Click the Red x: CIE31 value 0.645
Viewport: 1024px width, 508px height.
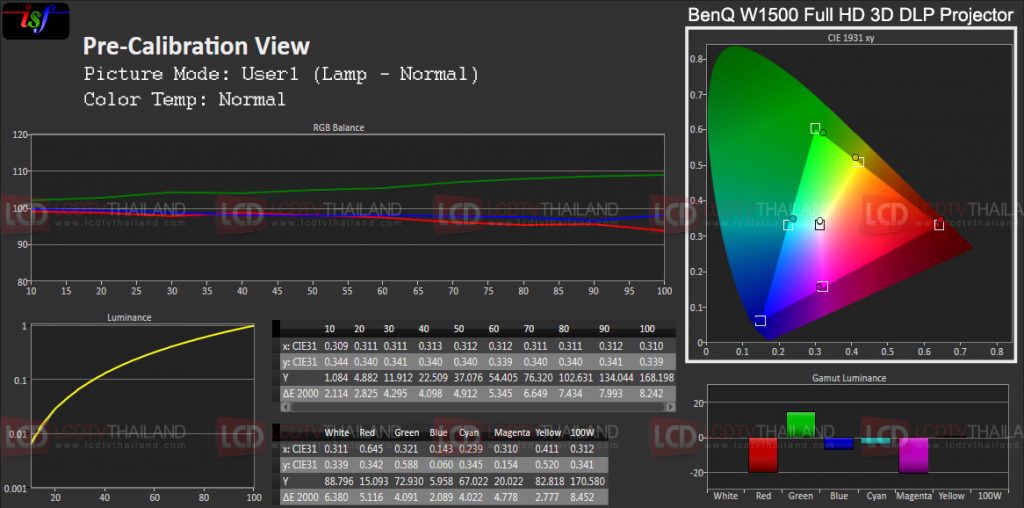[x=371, y=449]
